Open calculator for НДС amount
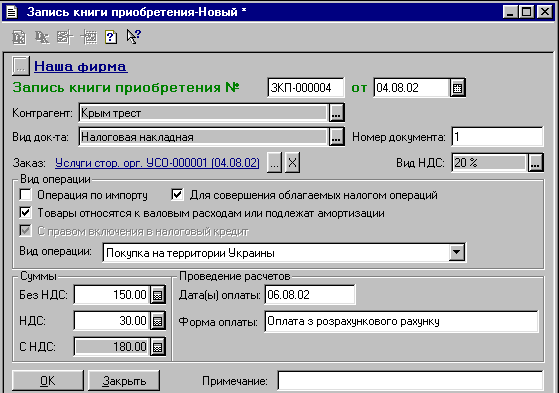The height and width of the screenshot is (393, 559). (158, 321)
